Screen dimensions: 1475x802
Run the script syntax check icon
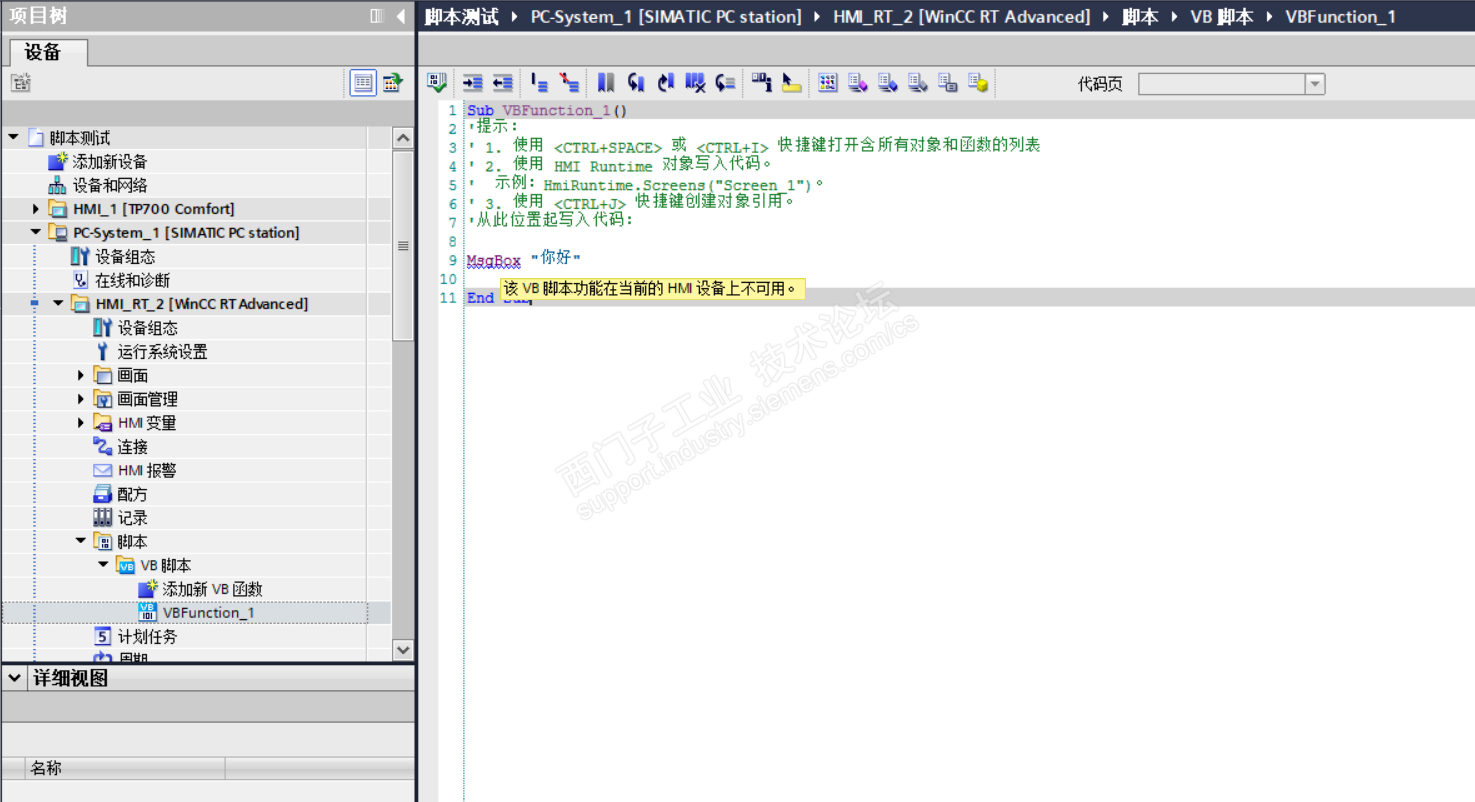(437, 83)
